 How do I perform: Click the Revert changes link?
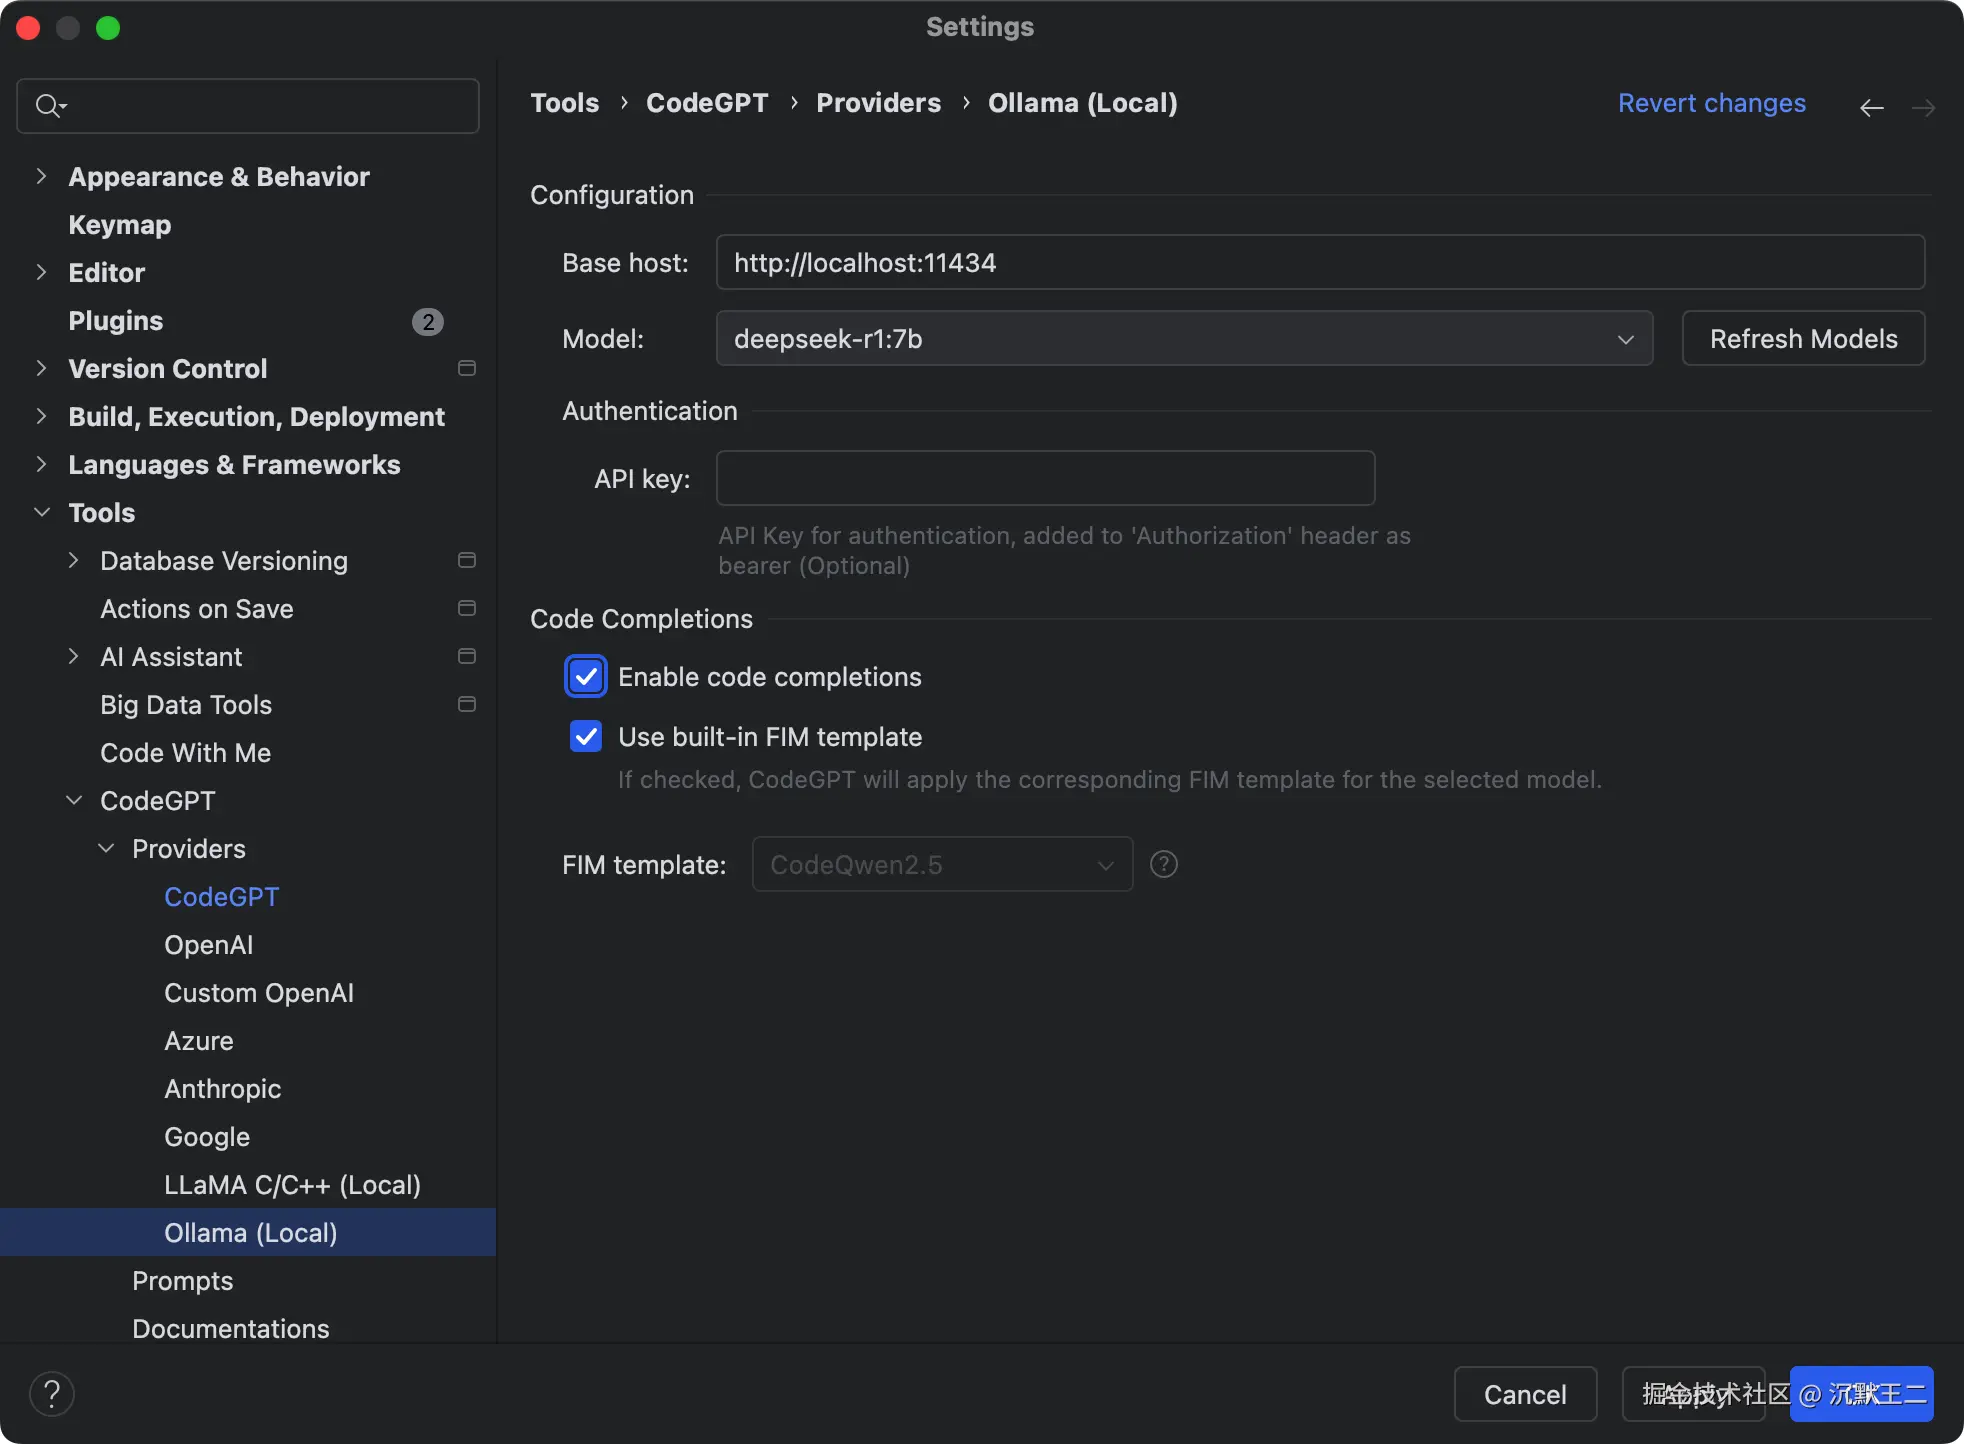pos(1711,103)
